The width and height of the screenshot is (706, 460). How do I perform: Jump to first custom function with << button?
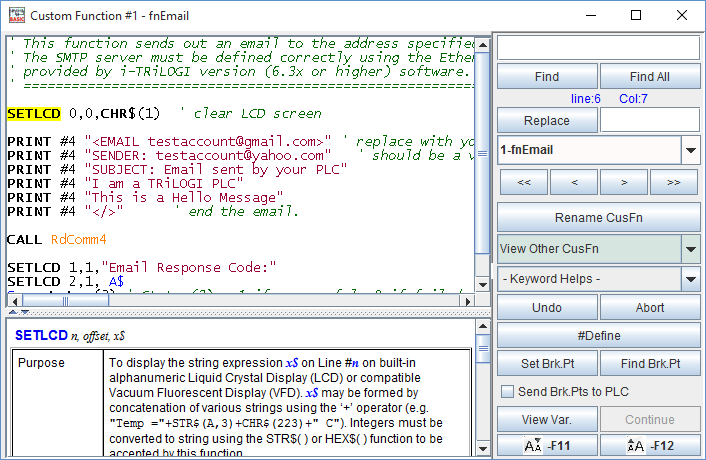524,182
